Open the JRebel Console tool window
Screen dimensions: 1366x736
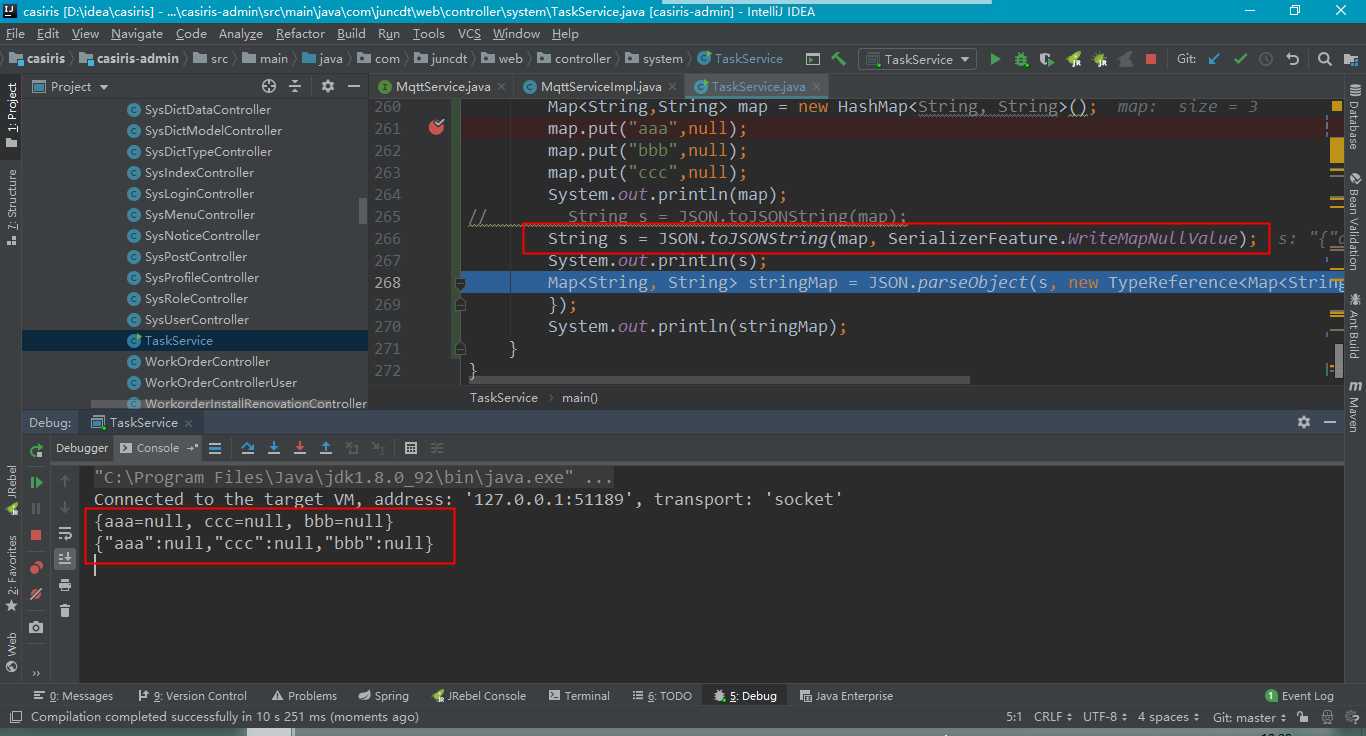[x=479, y=696]
